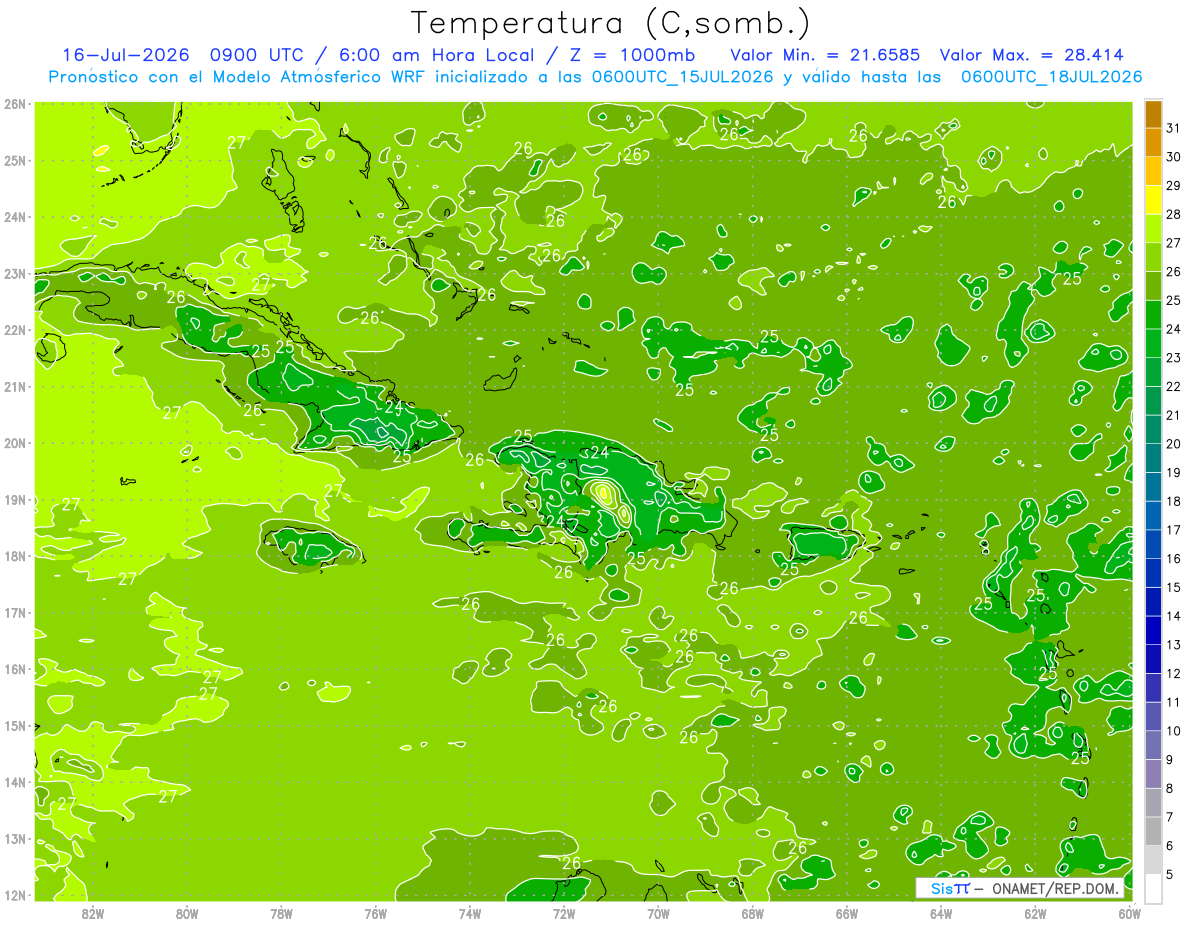1200x927 pixels.
Task: Click the color scale label "20"
Action: tap(1174, 444)
